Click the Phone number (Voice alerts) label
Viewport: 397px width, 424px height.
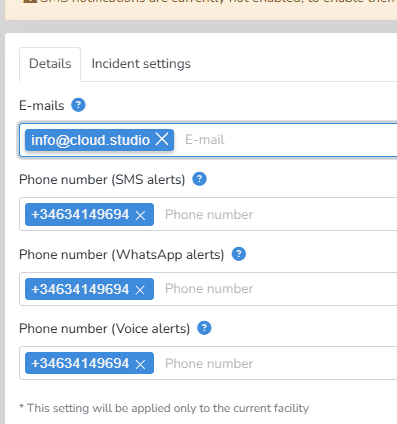coord(104,329)
